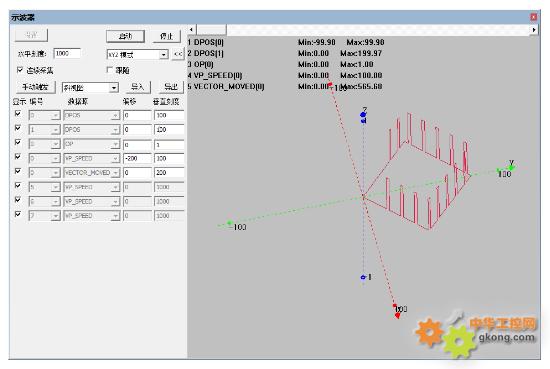The image size is (550, 369).
Task: Click the red X axis 100 marker at the bottom
Action: click(397, 315)
